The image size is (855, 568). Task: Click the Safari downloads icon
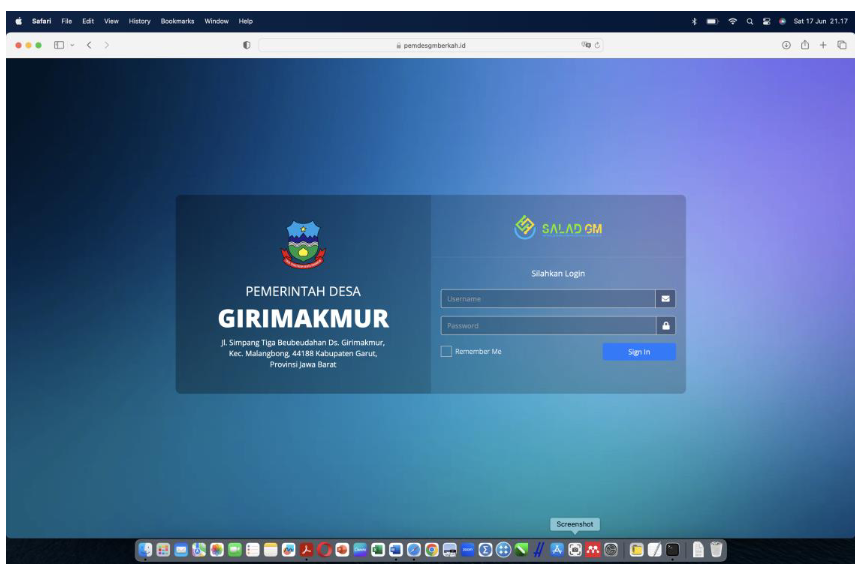pos(787,44)
